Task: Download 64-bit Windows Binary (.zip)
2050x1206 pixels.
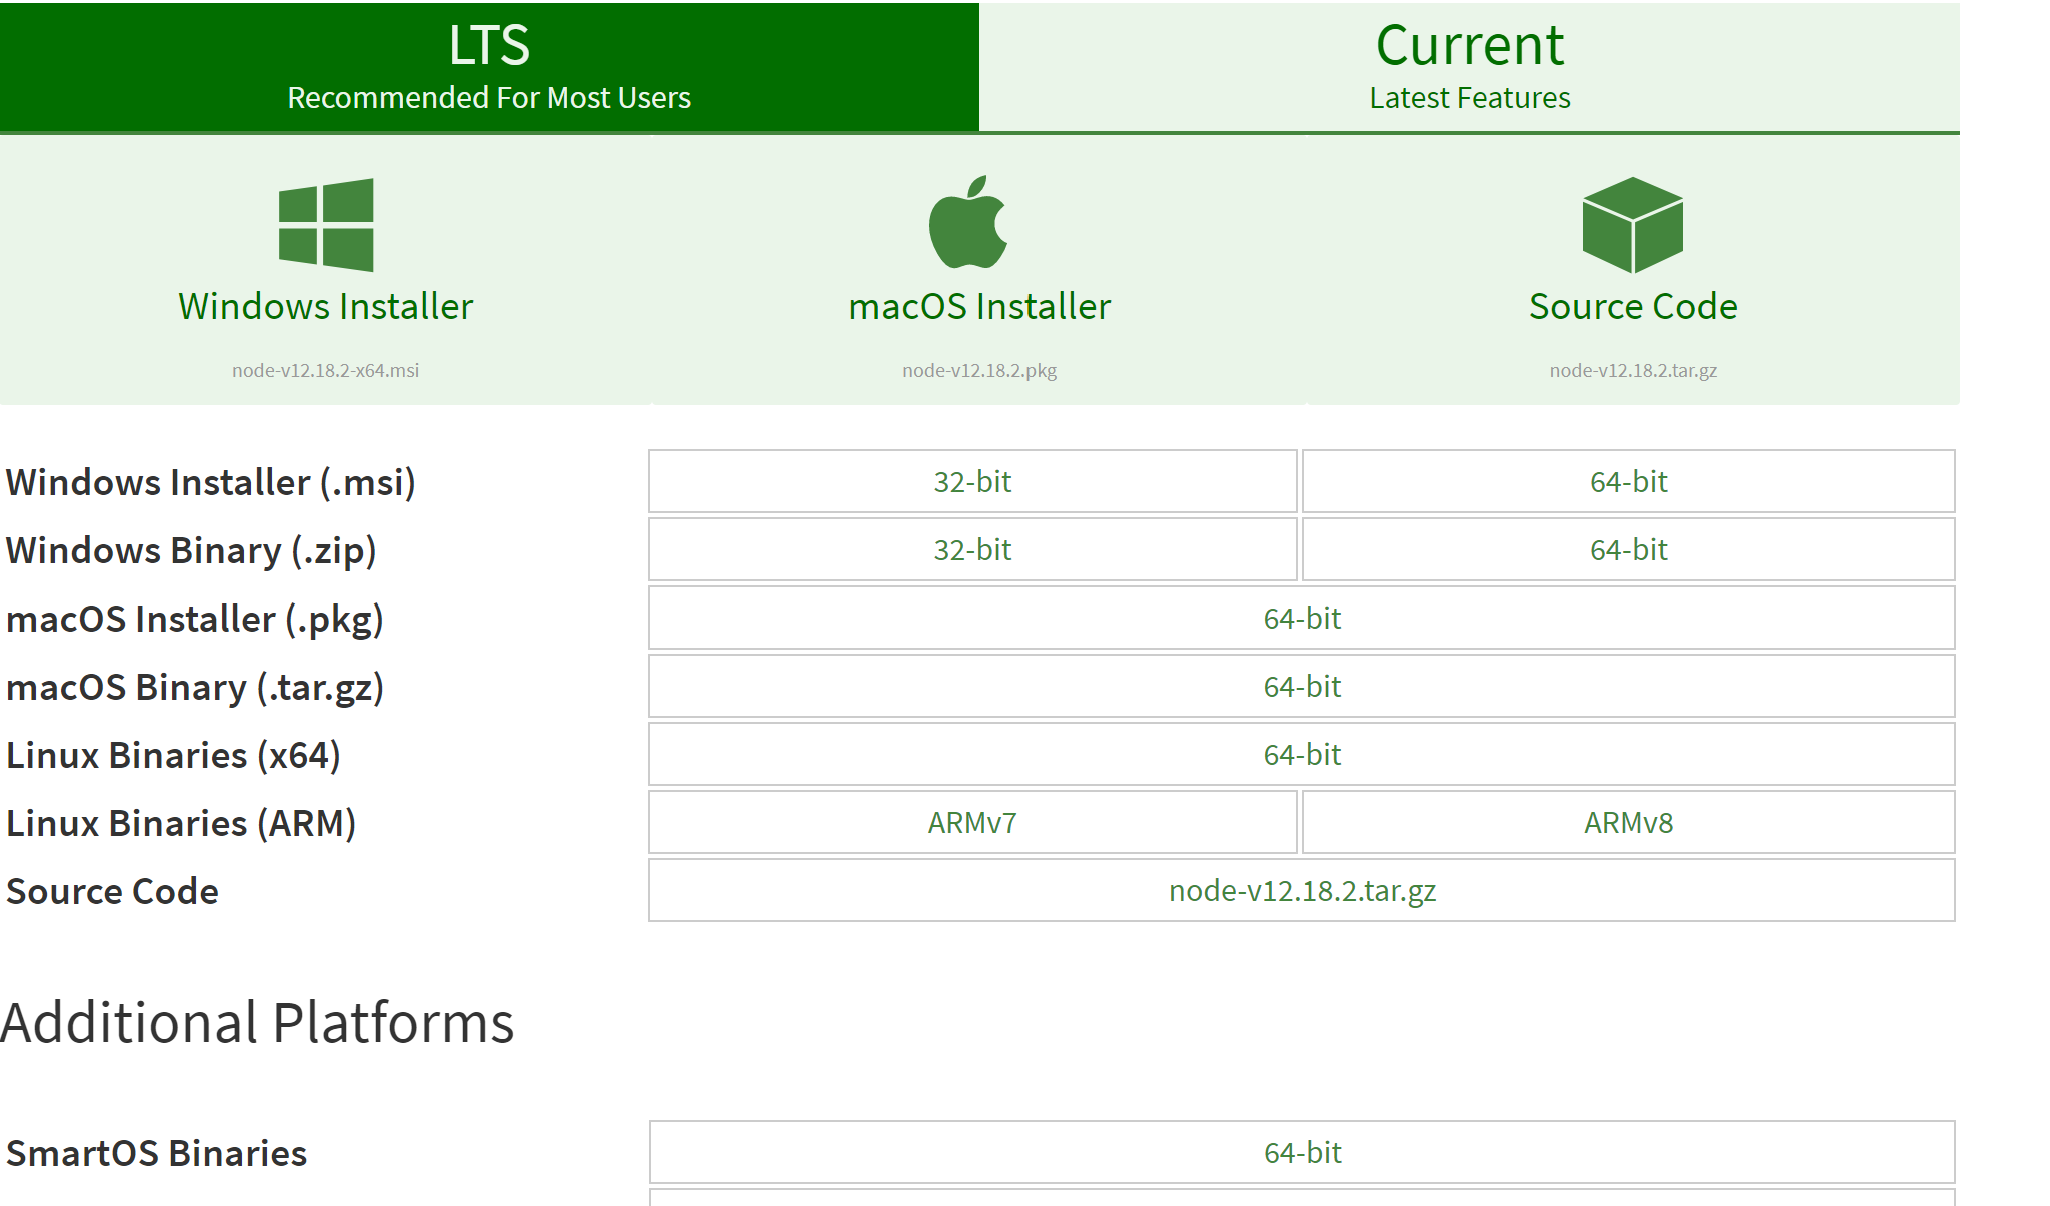Action: point(1628,550)
